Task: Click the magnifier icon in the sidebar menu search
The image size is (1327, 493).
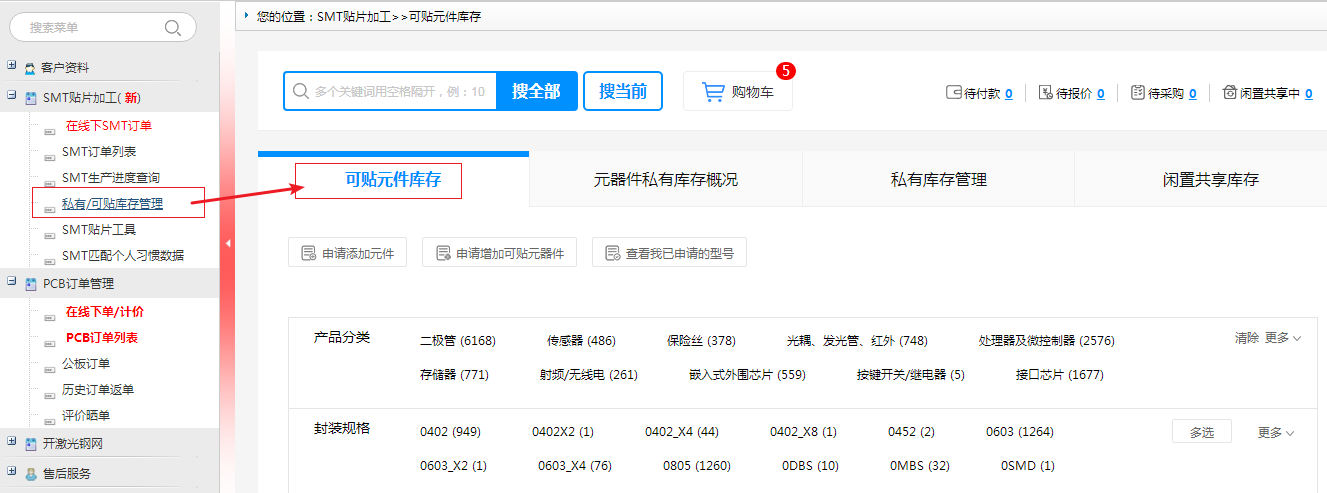Action: (x=172, y=28)
